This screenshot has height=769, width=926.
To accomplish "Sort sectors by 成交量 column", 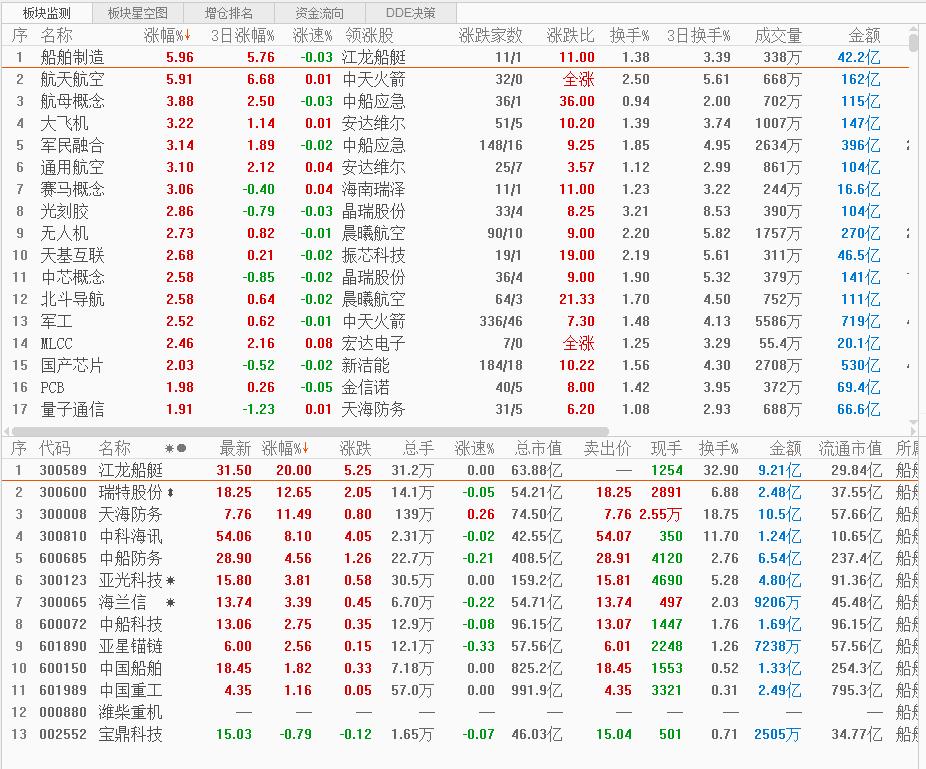I will (778, 35).
